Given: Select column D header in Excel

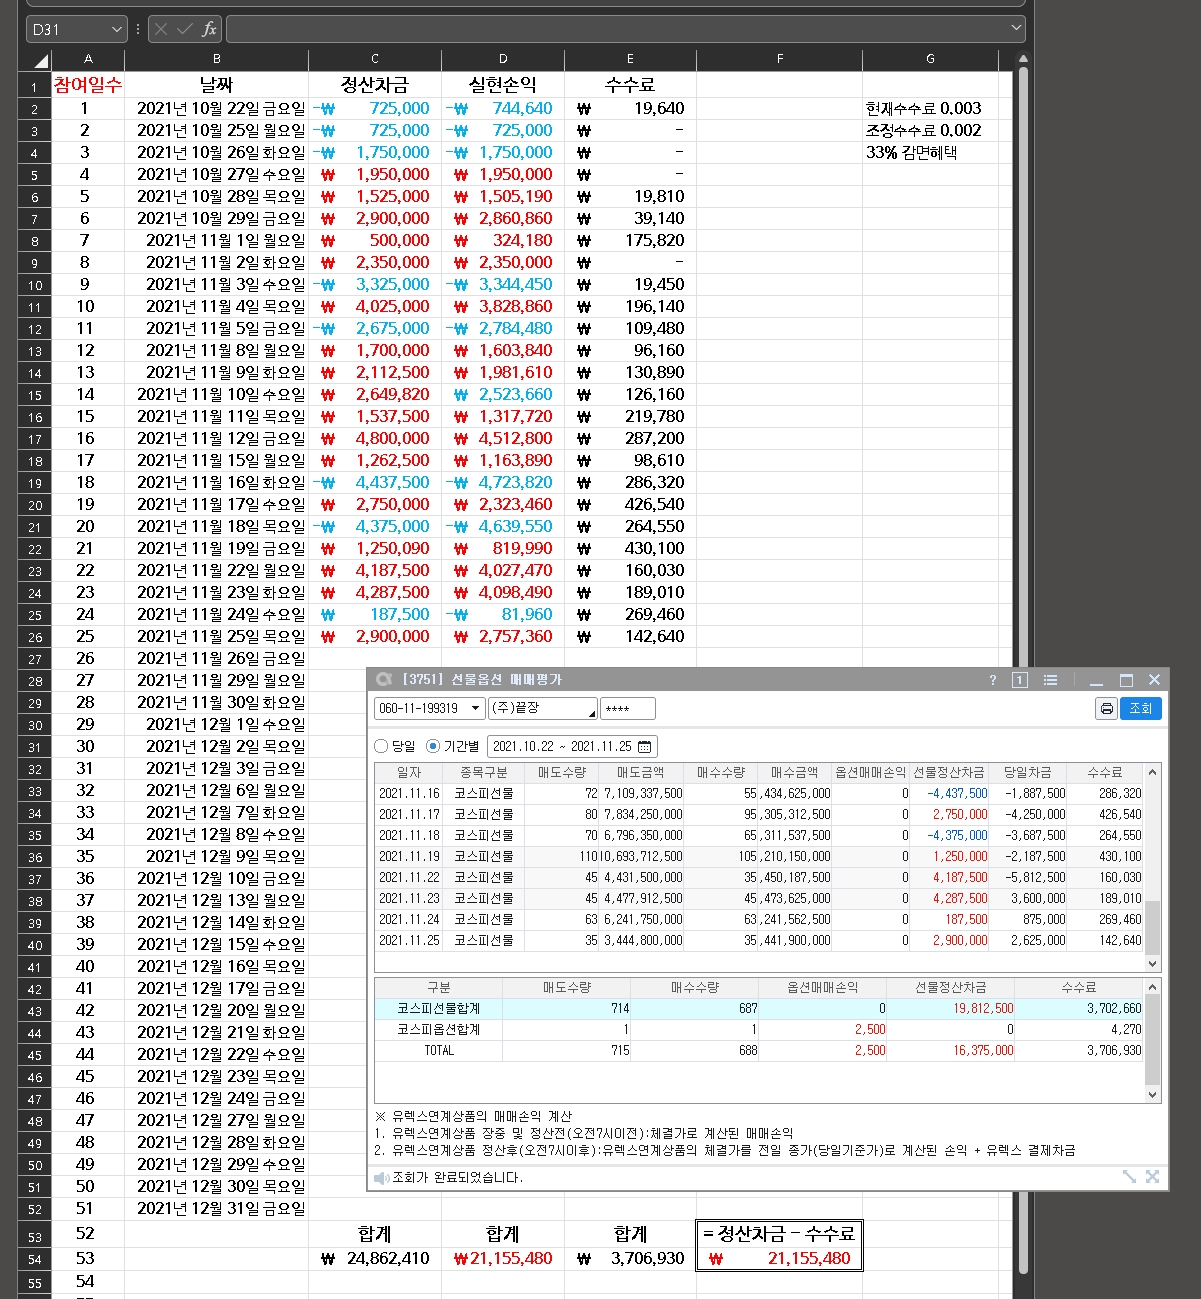Looking at the screenshot, I should click(503, 59).
